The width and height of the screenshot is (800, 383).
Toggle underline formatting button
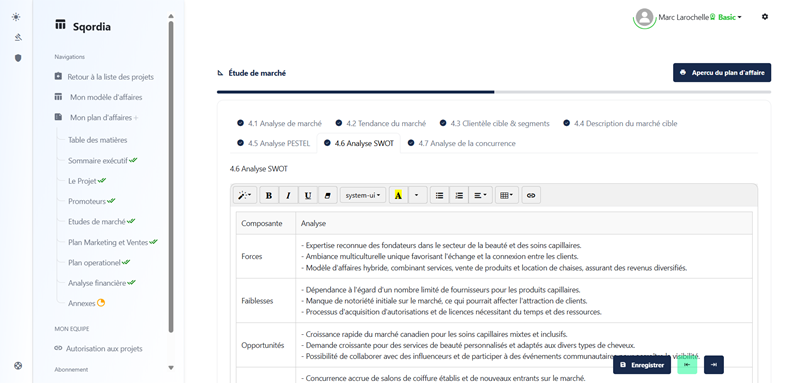pos(308,195)
